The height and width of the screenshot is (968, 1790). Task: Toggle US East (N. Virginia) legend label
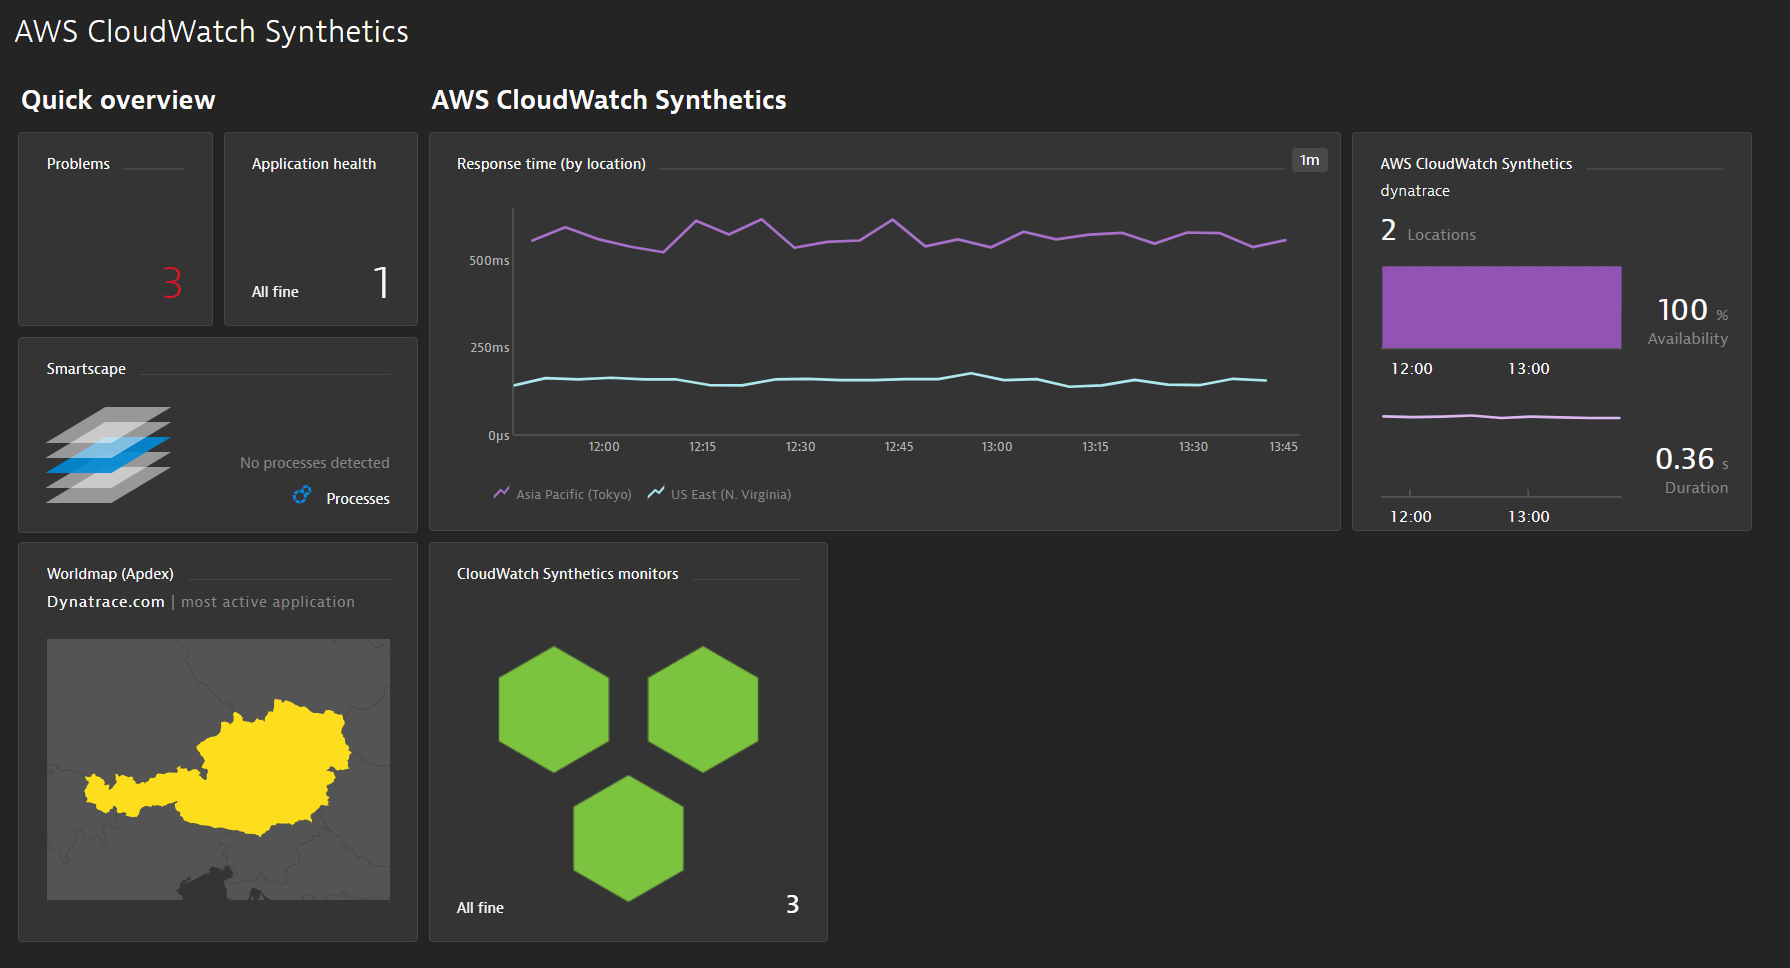(731, 495)
